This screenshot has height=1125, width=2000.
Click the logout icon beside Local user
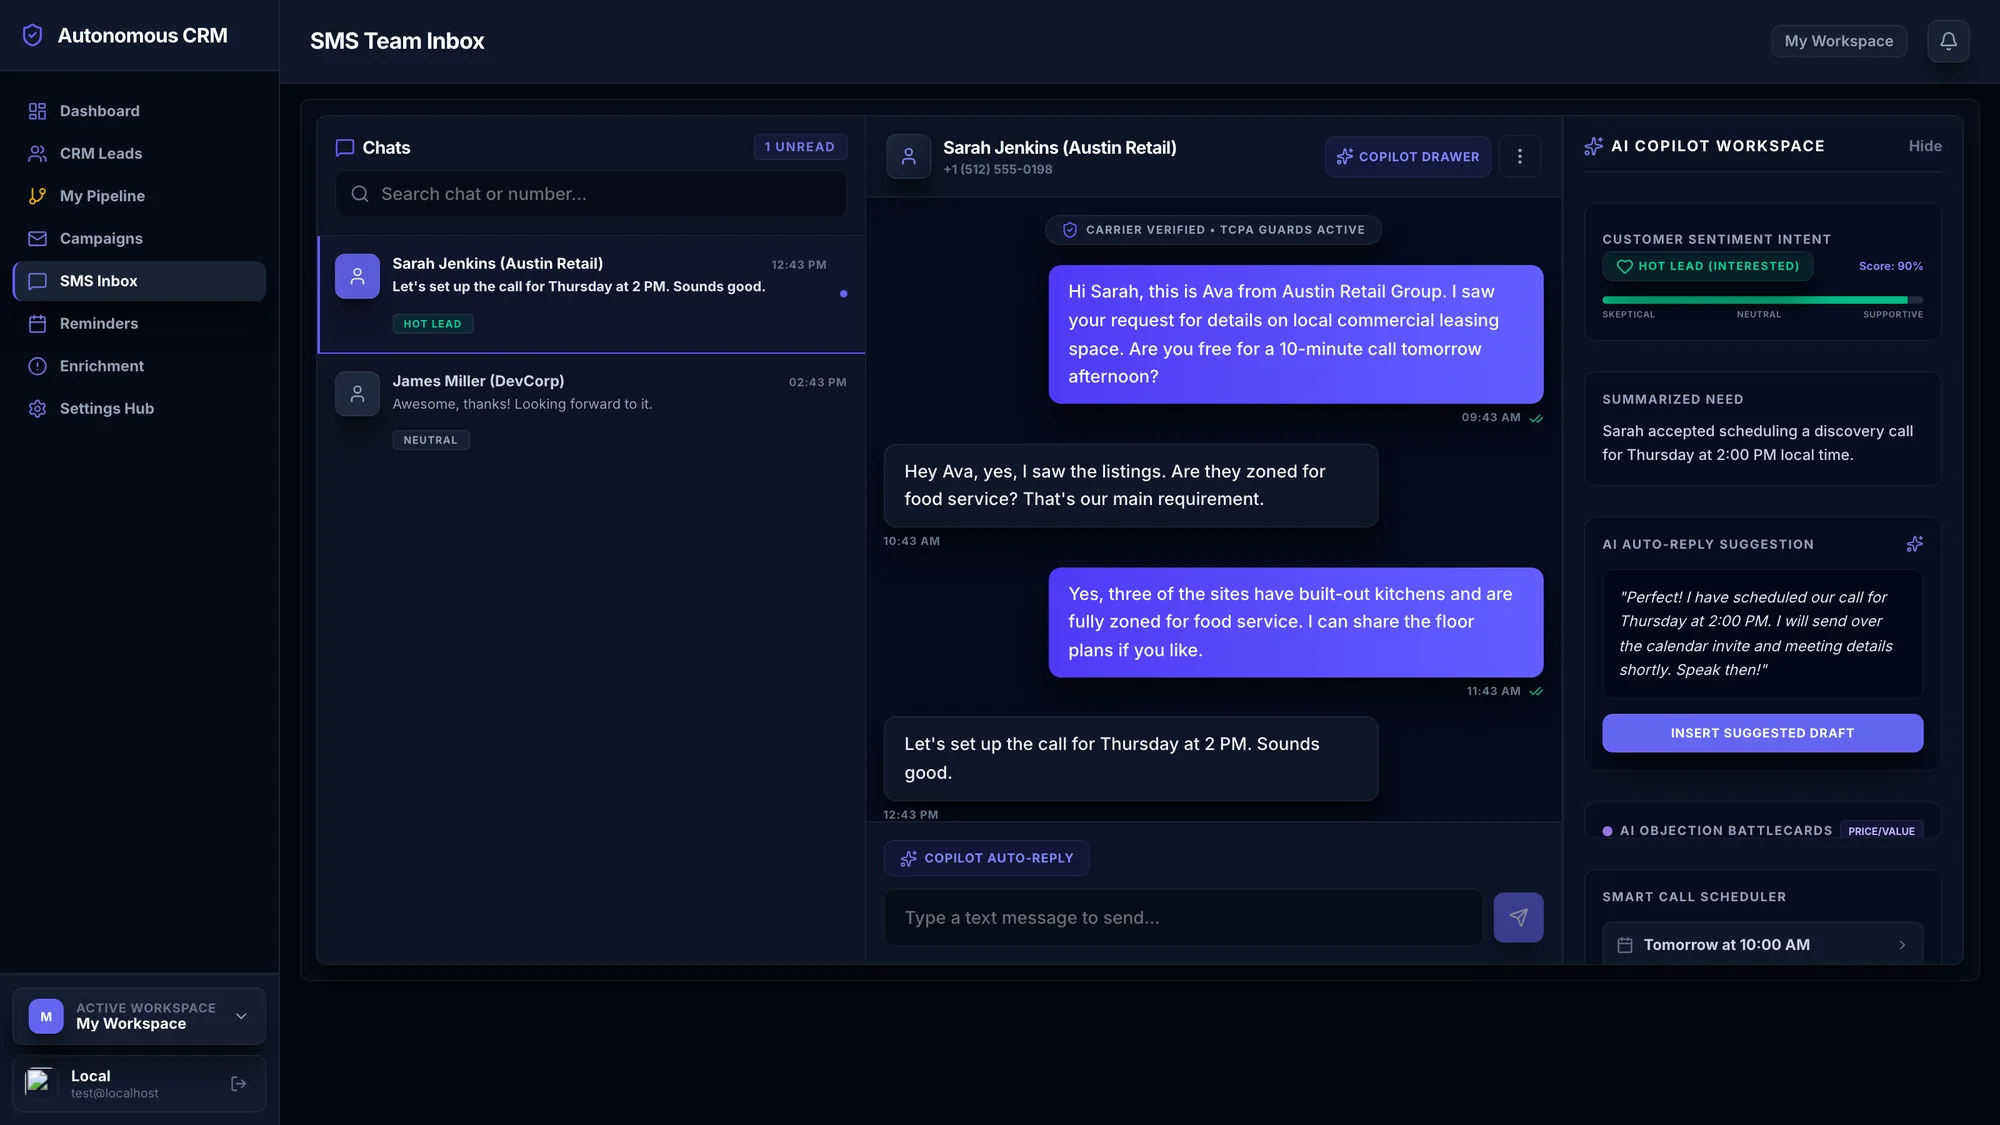pos(238,1083)
